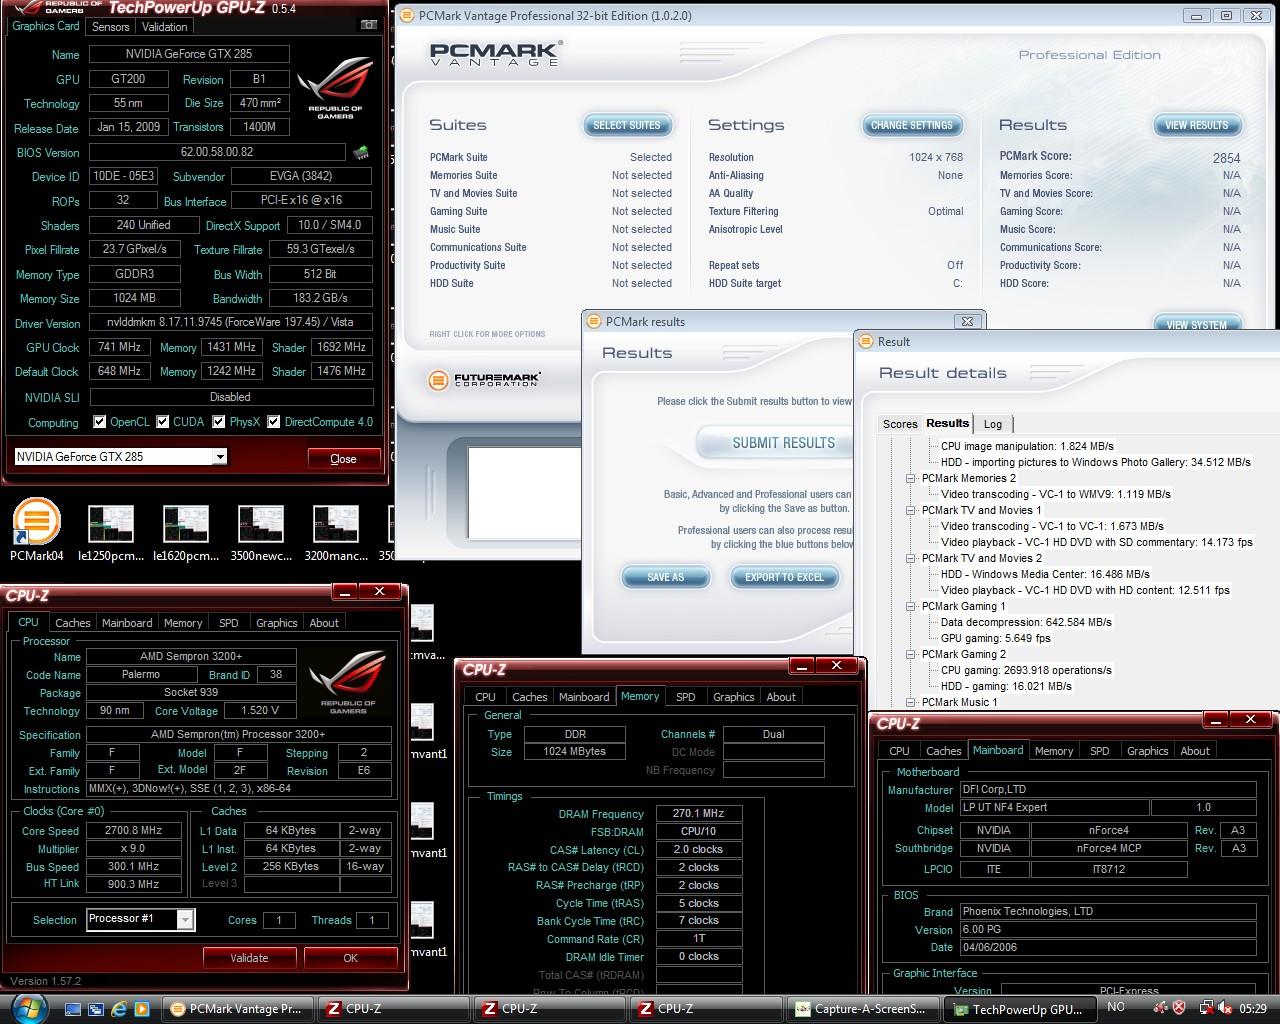Toggle the CUDA checkbox in GPU-Z
This screenshot has height=1024, width=1280.
[162, 422]
